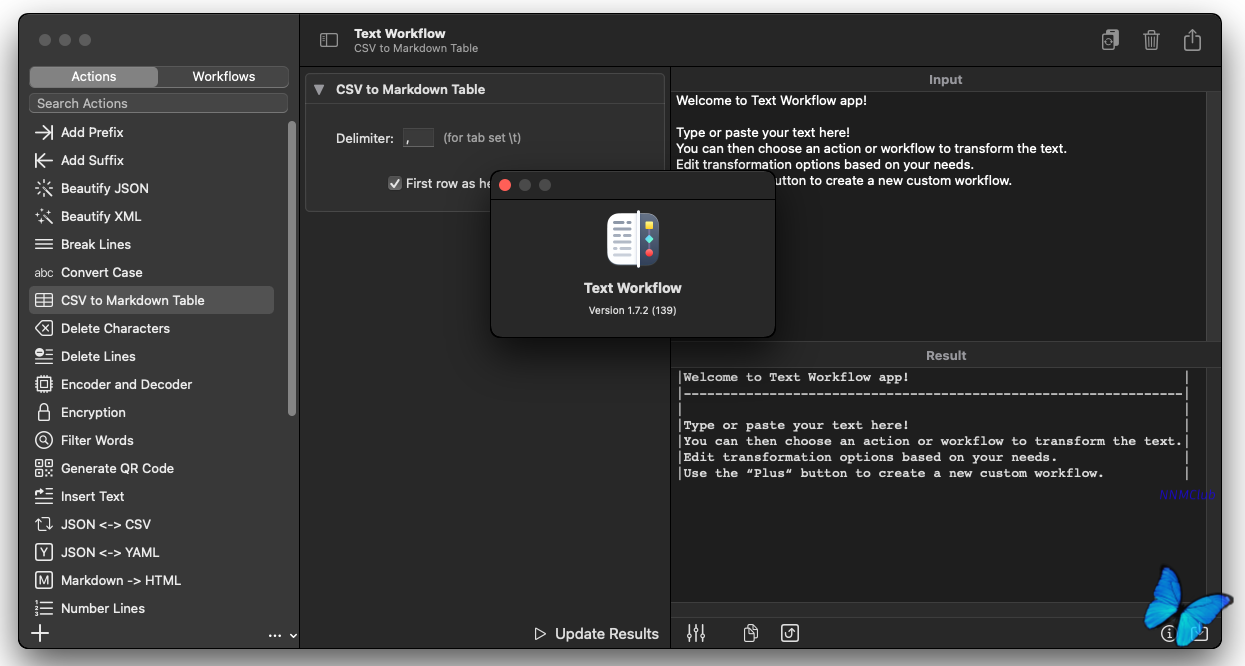The width and height of the screenshot is (1245, 666).
Task: Click the trash icon in the top toolbar
Action: point(1152,40)
